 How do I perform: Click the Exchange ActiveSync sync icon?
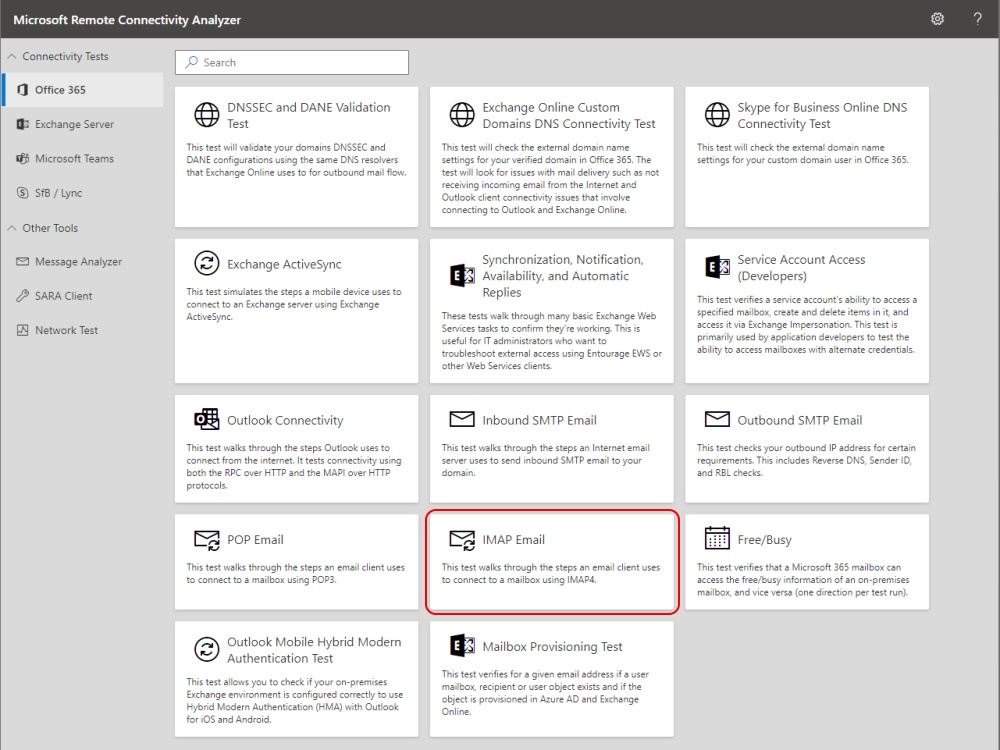207,263
